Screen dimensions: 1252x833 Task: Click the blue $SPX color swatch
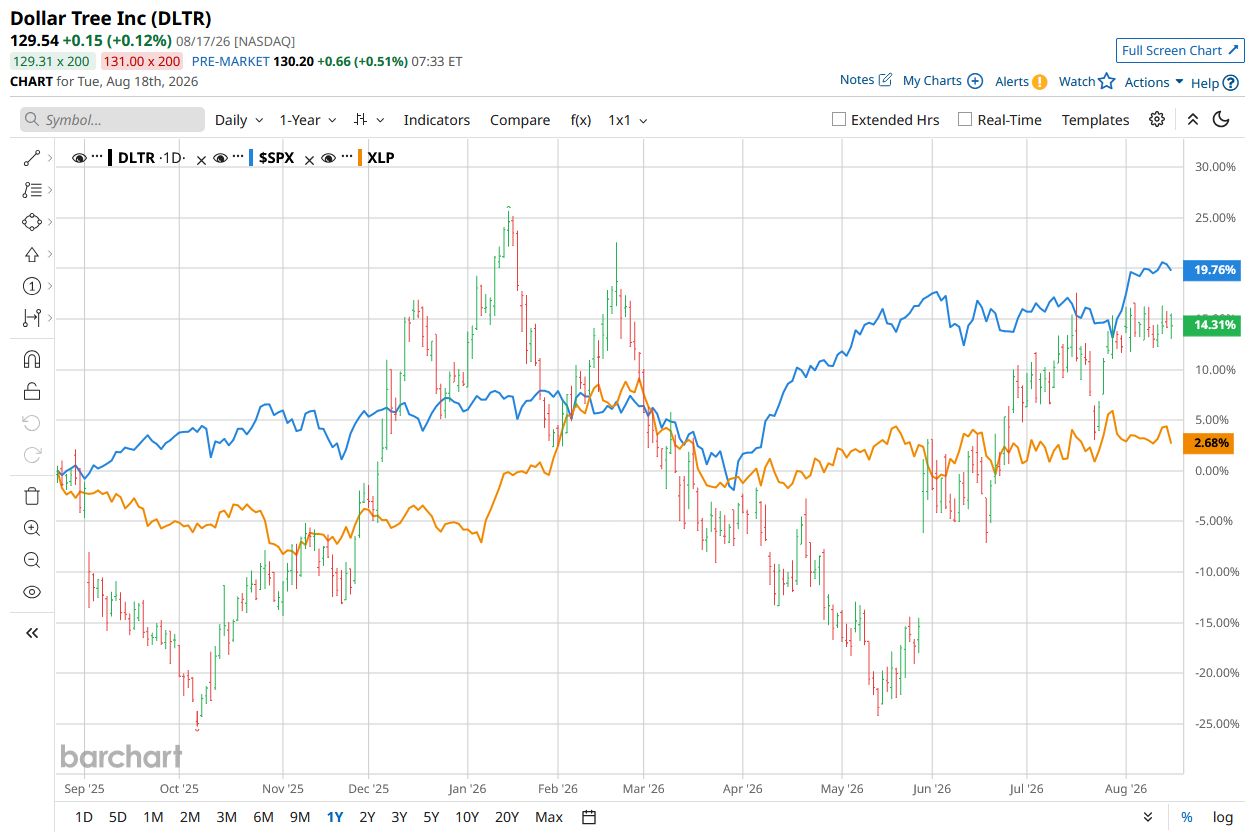(x=250, y=158)
